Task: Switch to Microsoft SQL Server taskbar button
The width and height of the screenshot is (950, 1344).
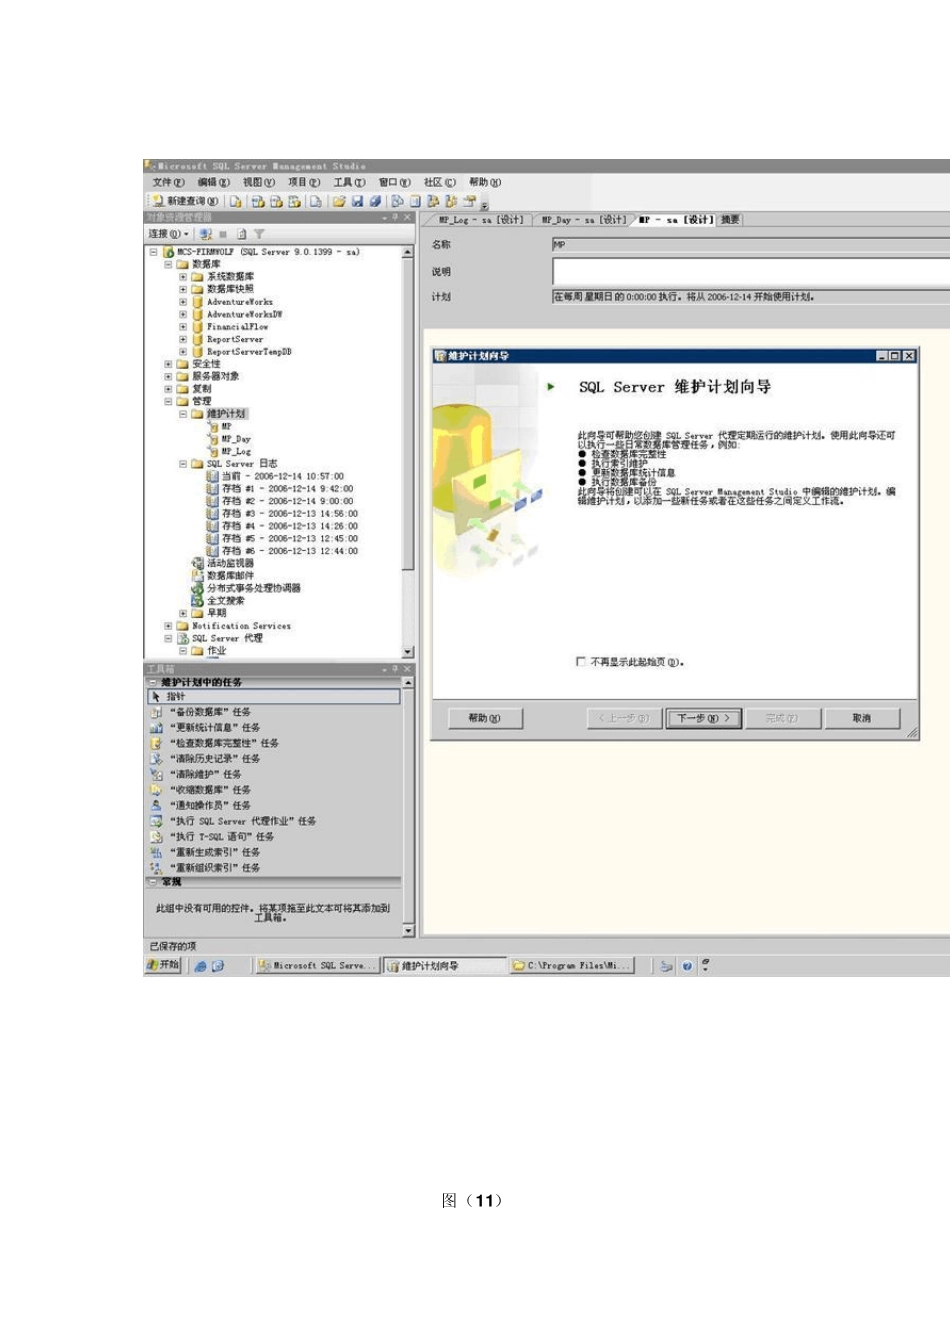Action: coord(315,966)
